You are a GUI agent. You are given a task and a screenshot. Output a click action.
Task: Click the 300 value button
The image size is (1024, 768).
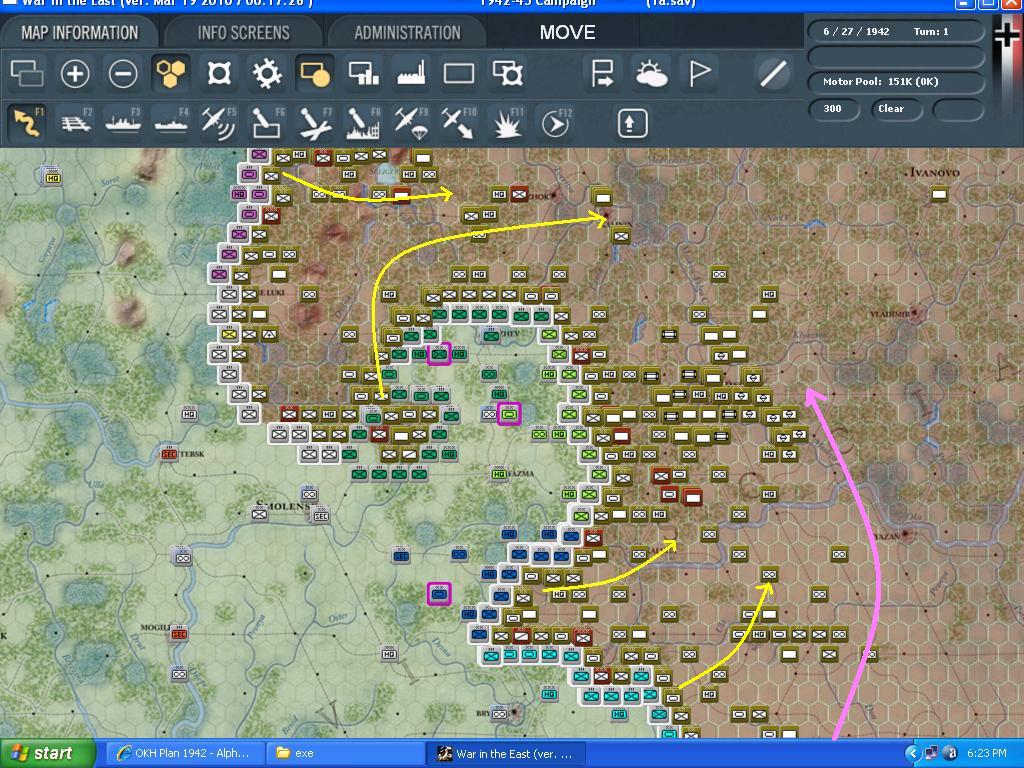pyautogui.click(x=833, y=109)
